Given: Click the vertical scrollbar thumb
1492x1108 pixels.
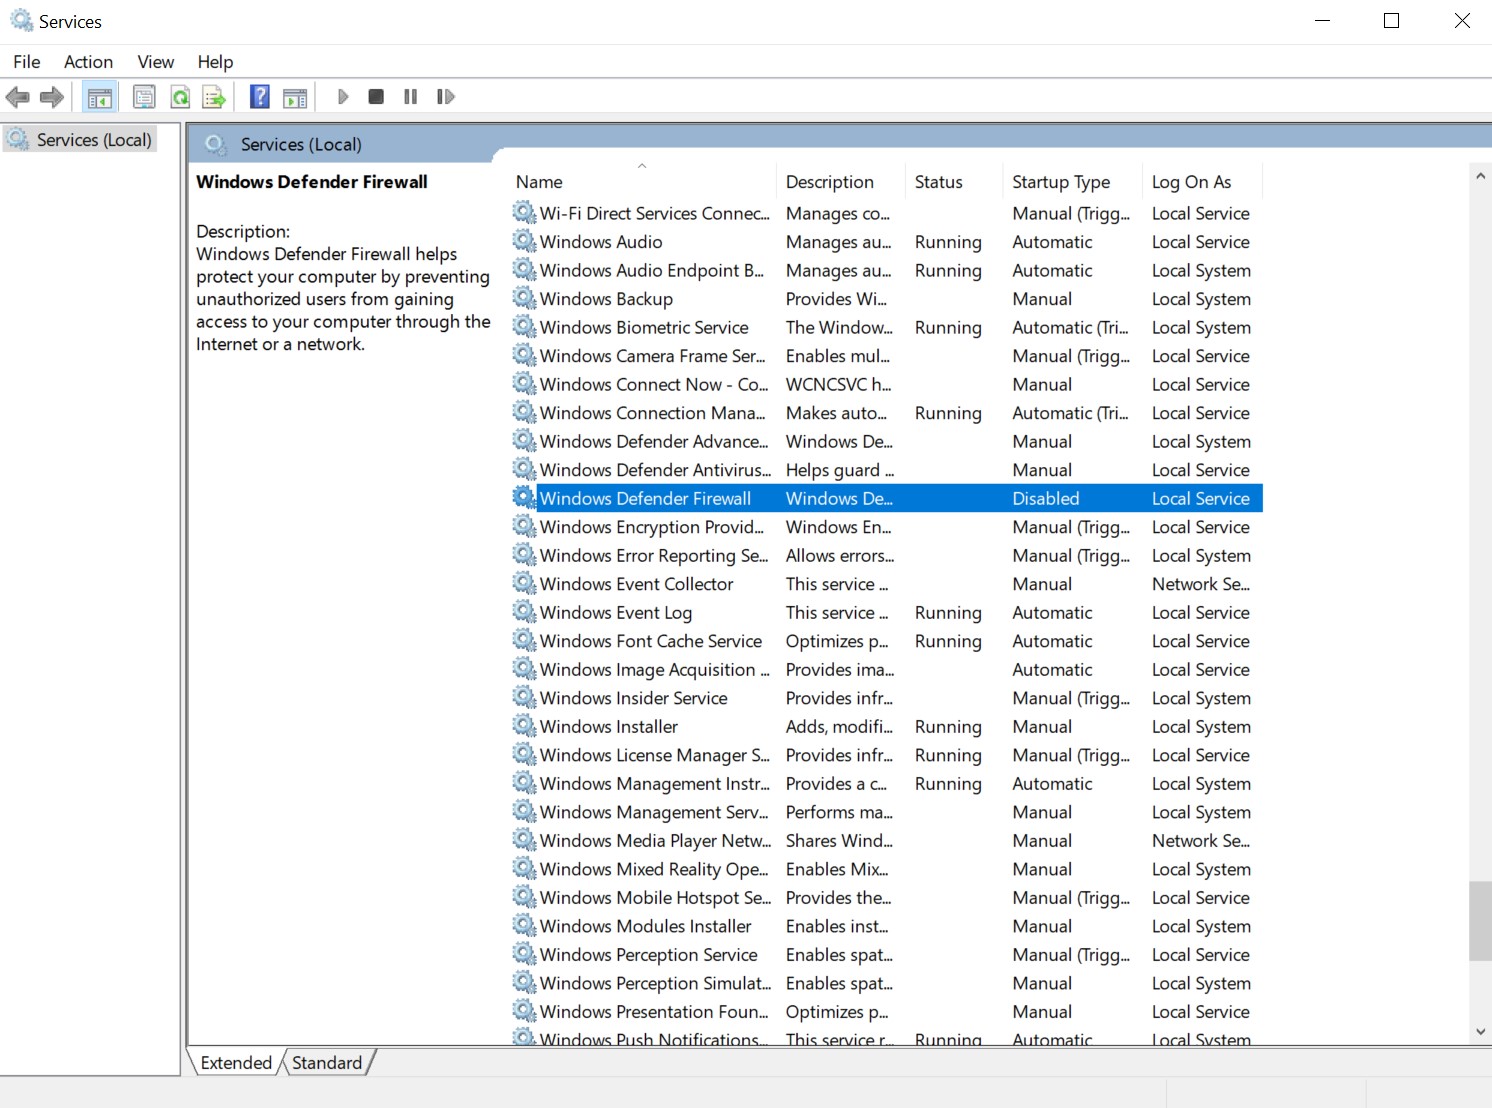Looking at the screenshot, I should pos(1481,921).
